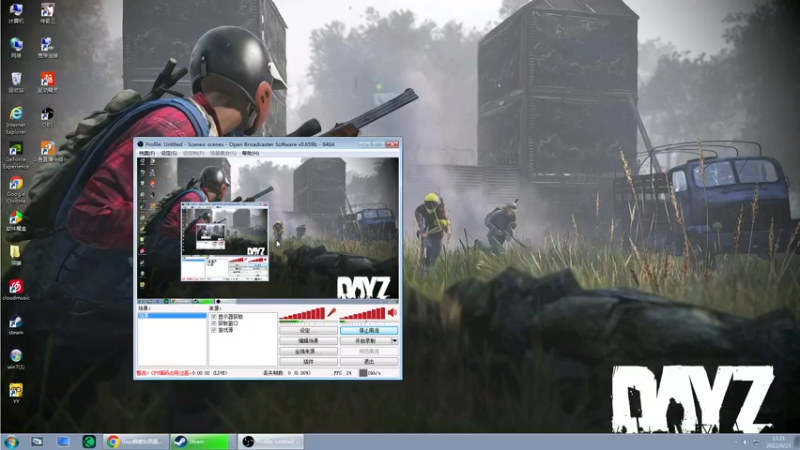Click the 设定 settings button
This screenshot has width=800, height=450.
point(308,331)
